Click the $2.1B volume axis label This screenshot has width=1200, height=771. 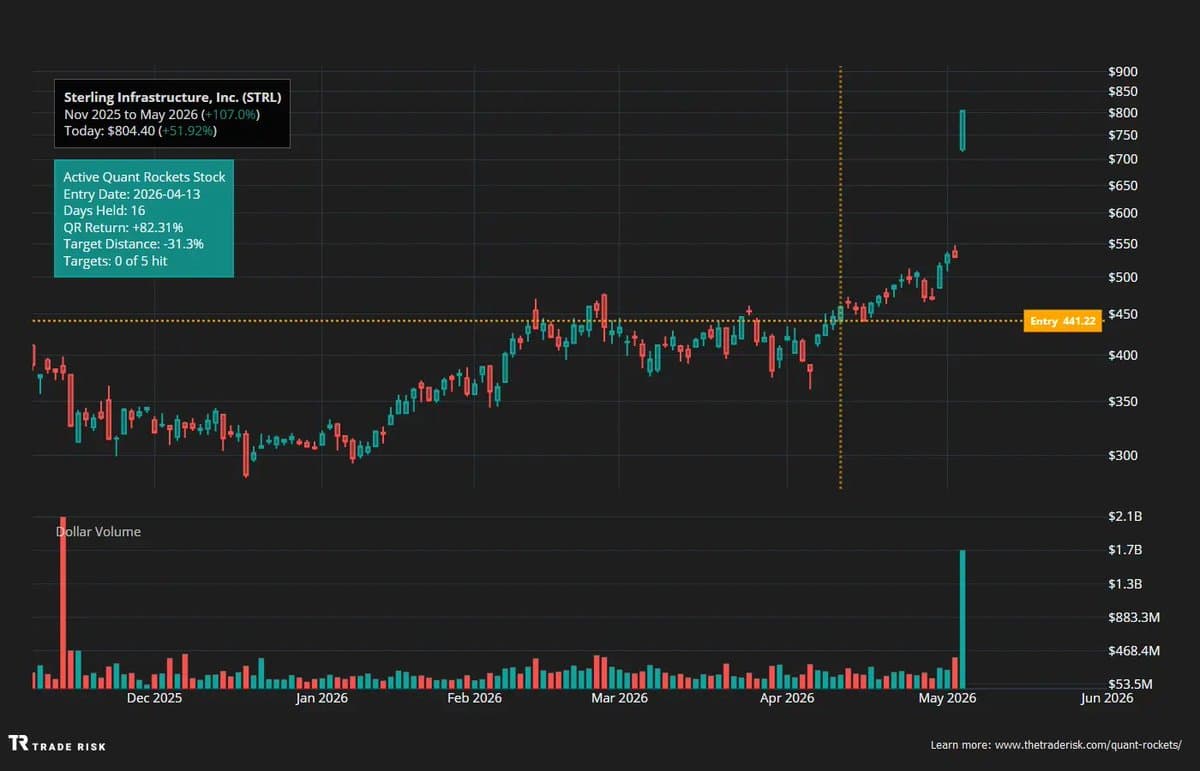click(x=1125, y=516)
